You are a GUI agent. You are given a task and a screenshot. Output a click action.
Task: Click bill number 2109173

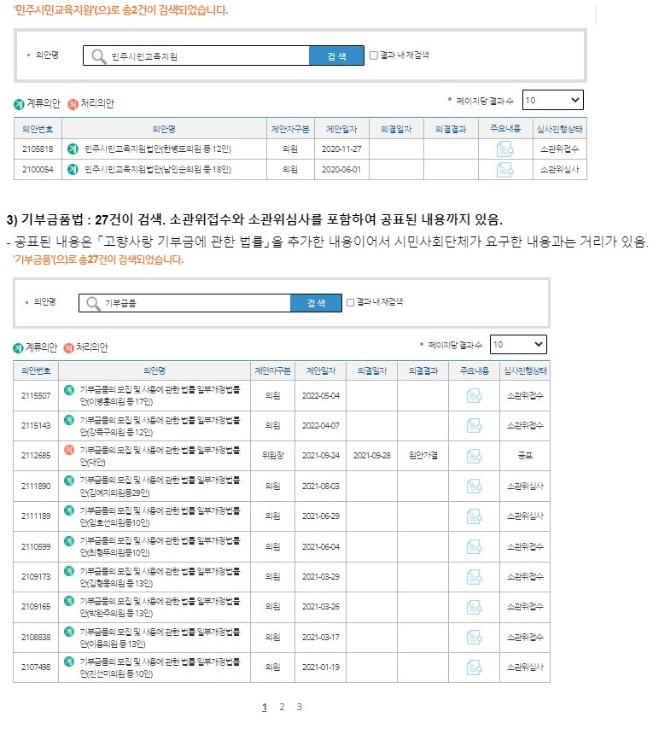[x=36, y=577]
